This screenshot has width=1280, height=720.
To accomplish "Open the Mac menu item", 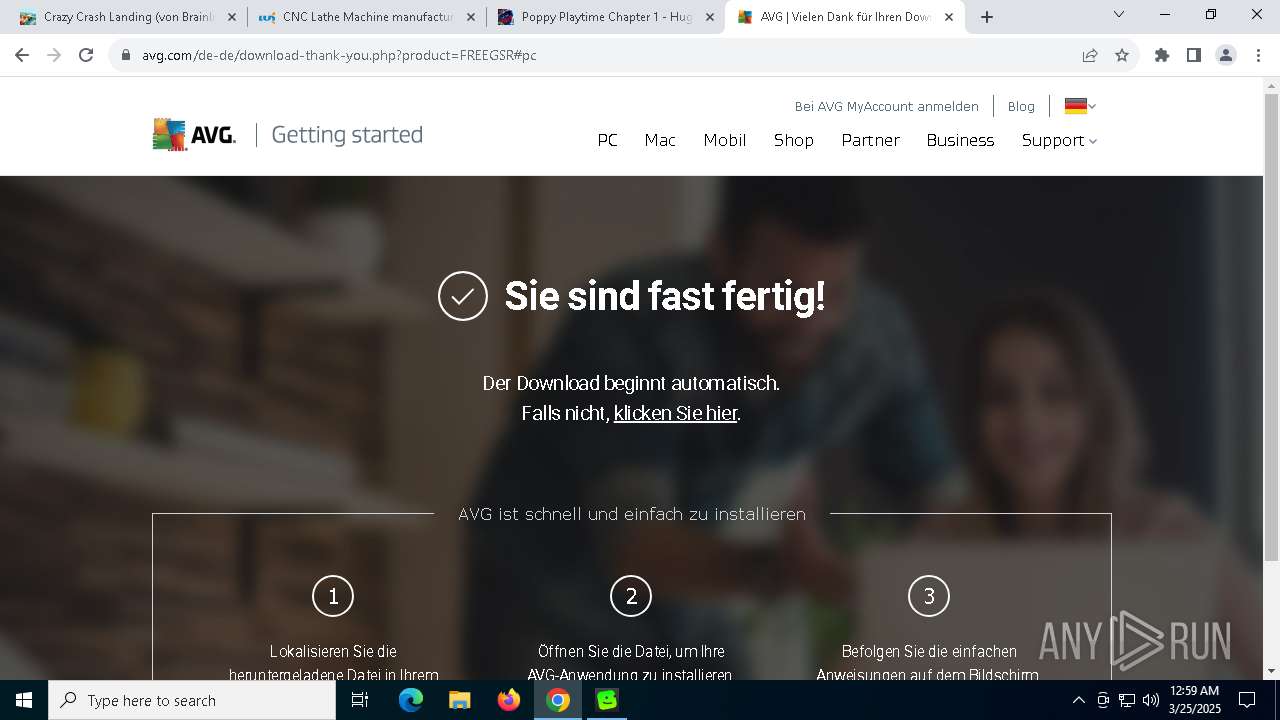I will (x=660, y=140).
